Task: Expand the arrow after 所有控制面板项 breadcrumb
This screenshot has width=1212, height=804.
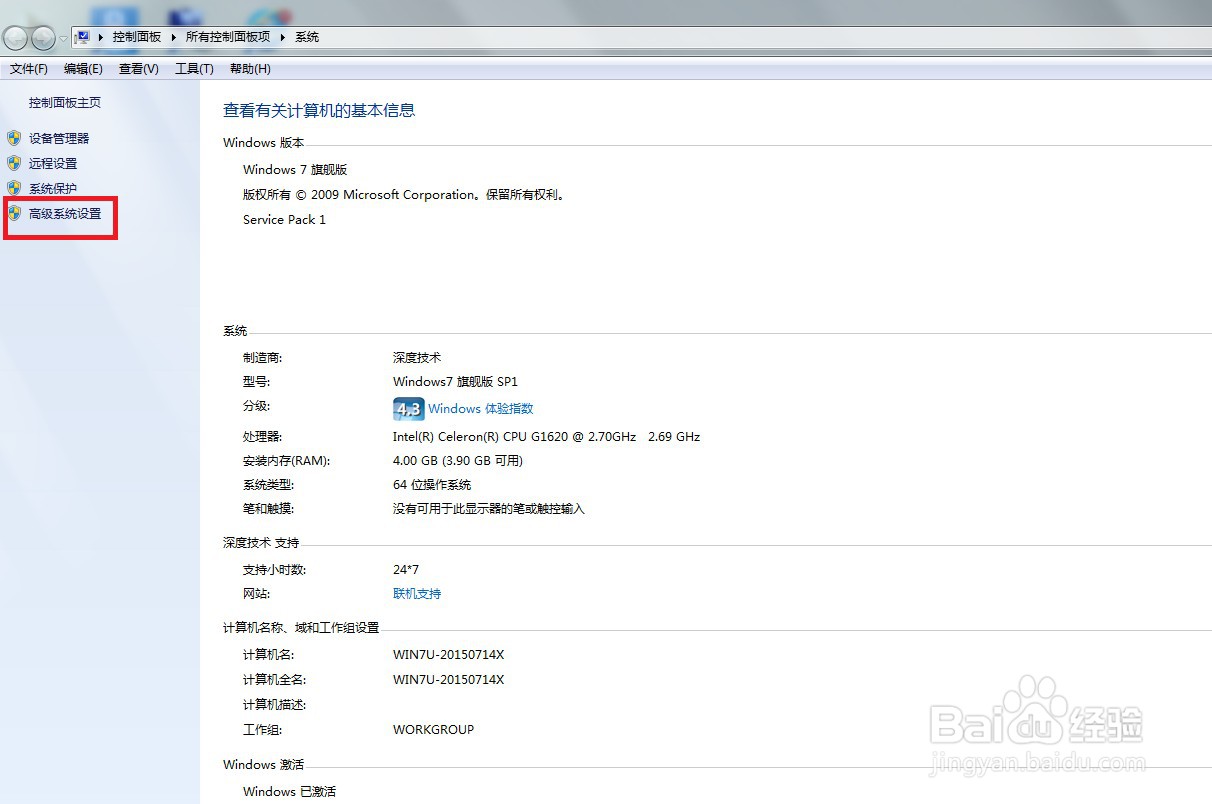Action: point(282,37)
